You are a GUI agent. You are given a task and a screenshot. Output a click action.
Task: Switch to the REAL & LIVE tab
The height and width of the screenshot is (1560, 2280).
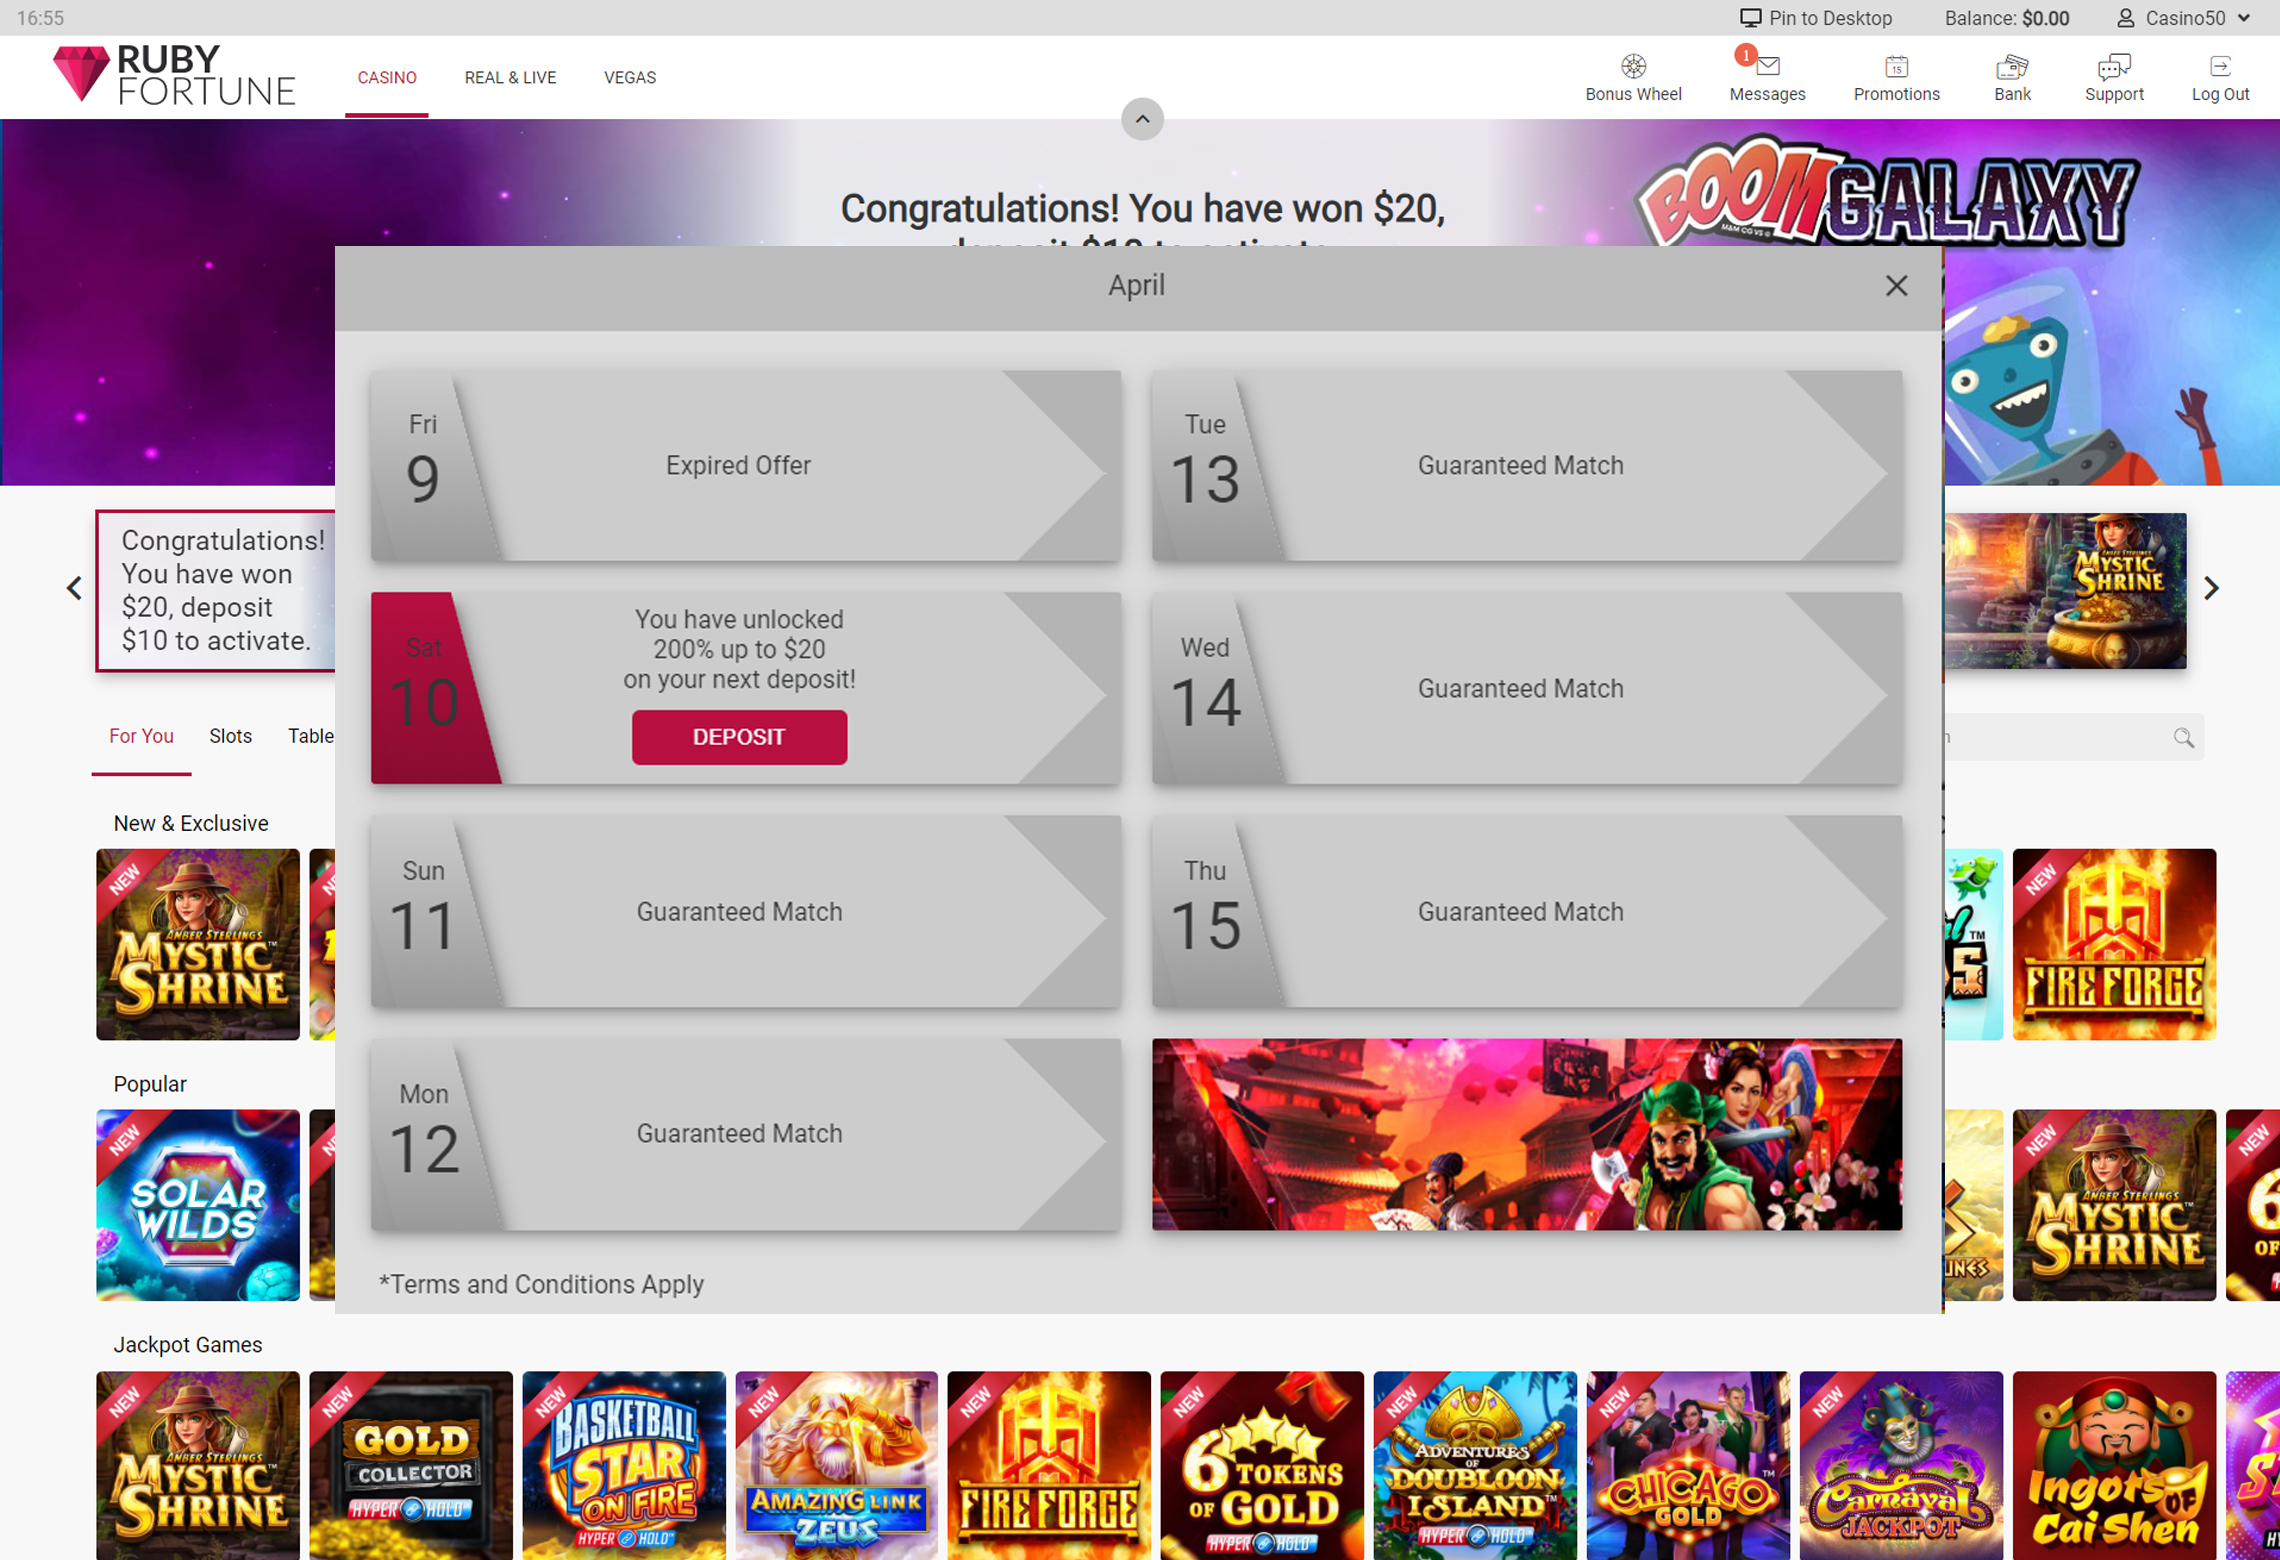coord(510,77)
